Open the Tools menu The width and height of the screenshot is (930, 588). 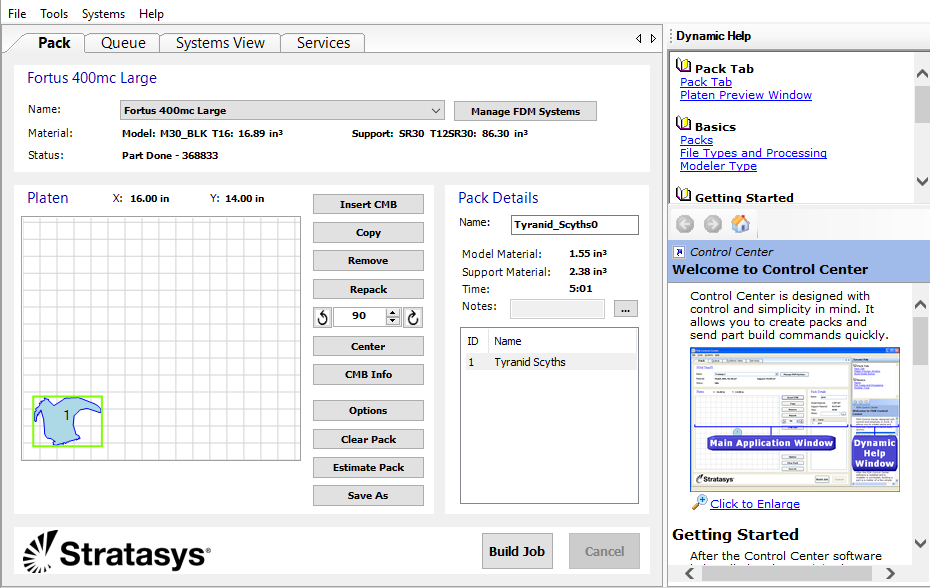[x=54, y=14]
